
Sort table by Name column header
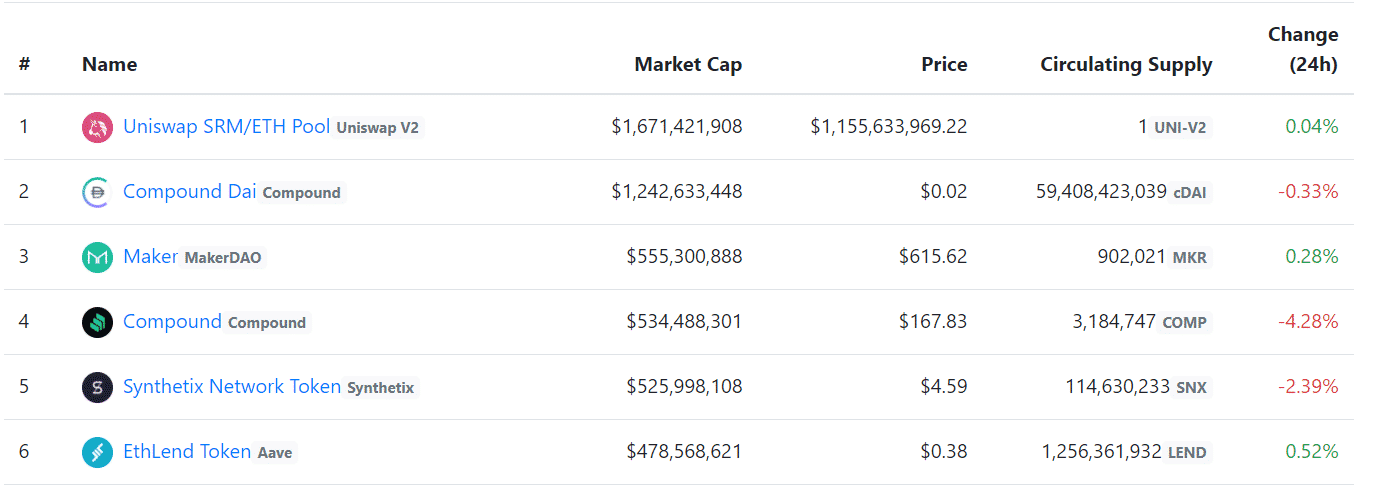click(x=109, y=65)
